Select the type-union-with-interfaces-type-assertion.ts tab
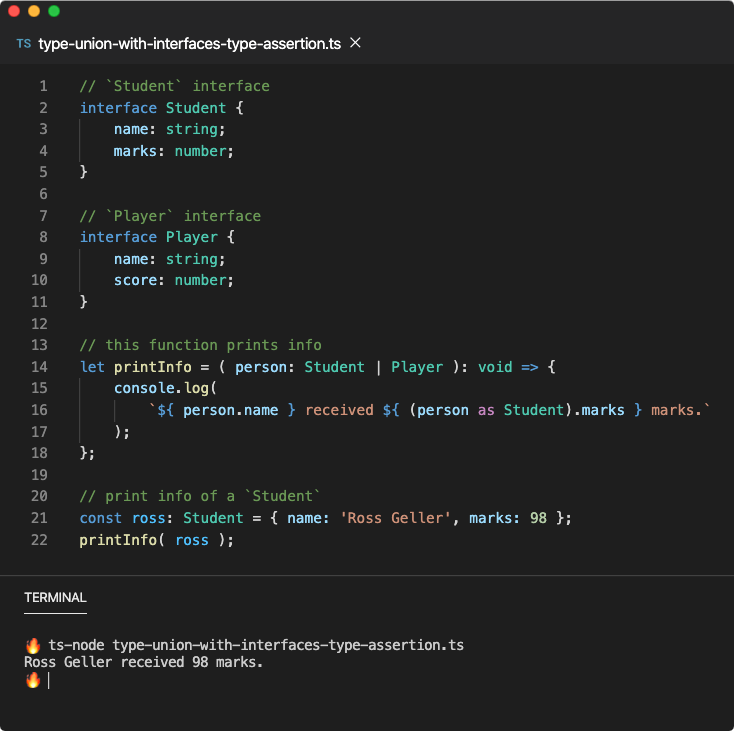 pyautogui.click(x=189, y=44)
